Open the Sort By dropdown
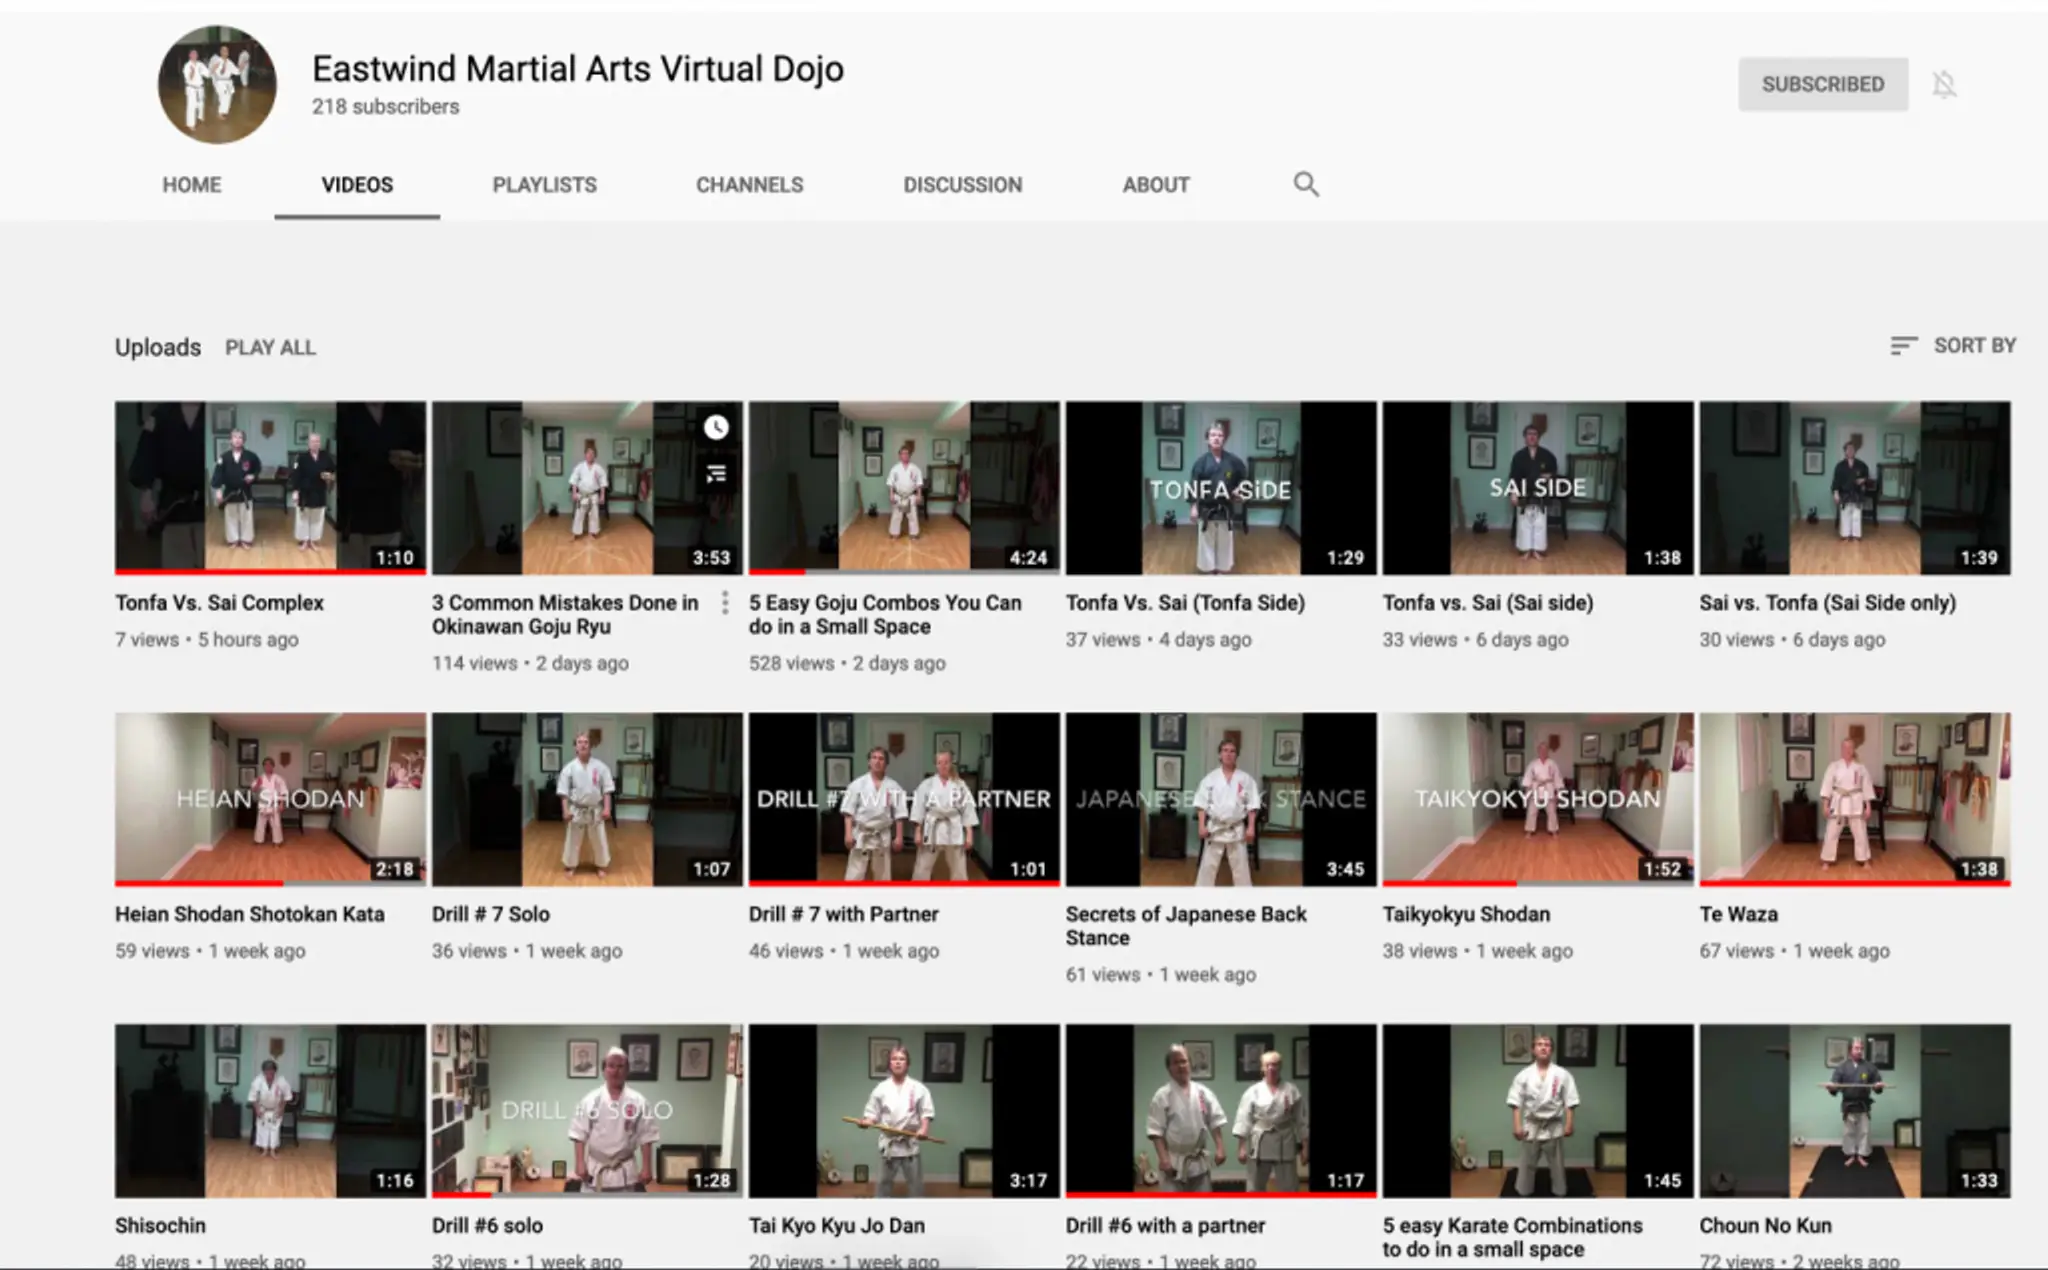2048x1270 pixels. pos(1953,346)
